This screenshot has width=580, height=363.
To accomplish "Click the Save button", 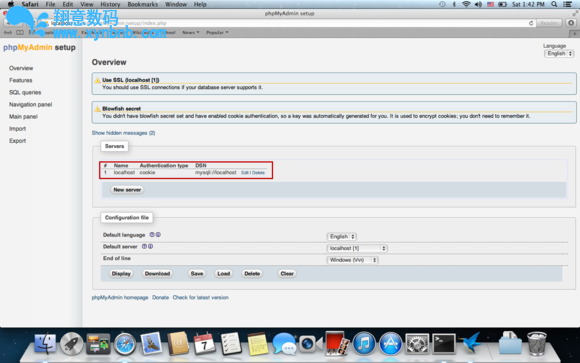I will (197, 274).
